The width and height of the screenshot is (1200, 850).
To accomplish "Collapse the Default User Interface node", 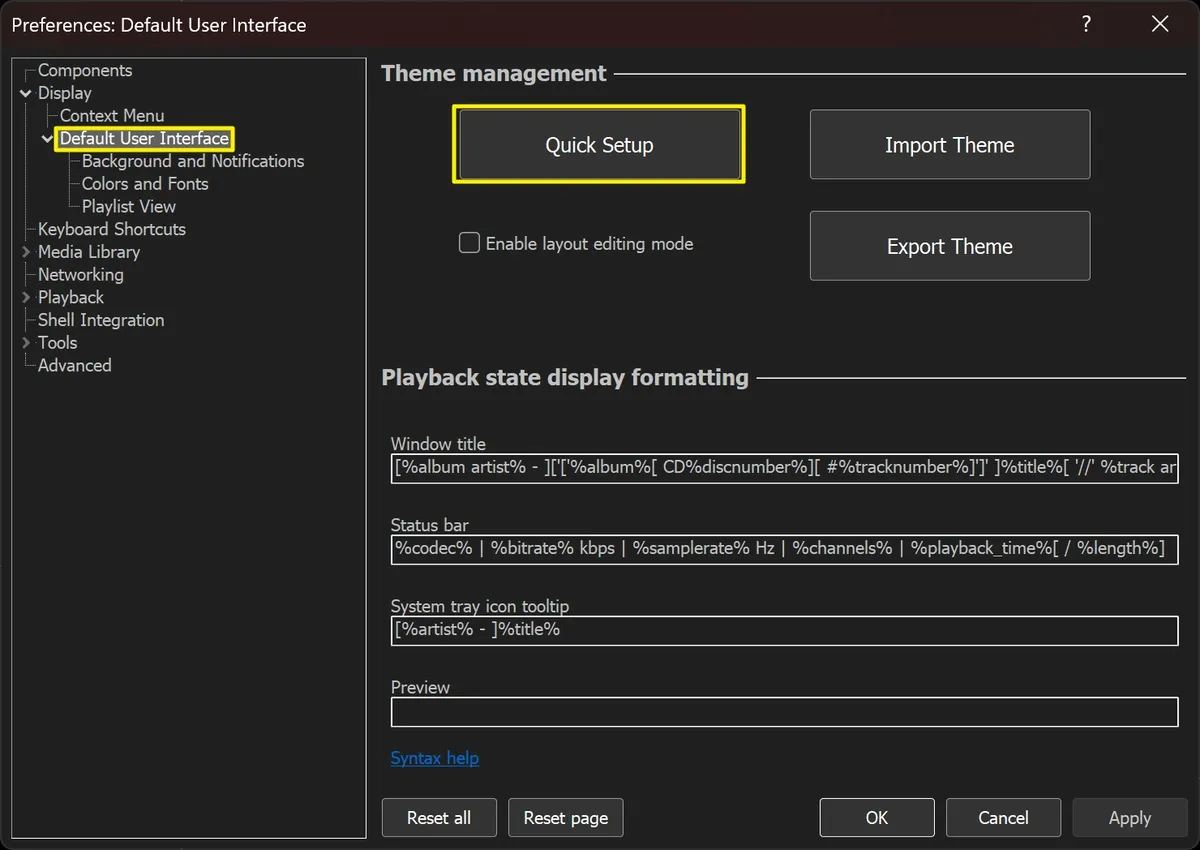I will pyautogui.click(x=48, y=139).
